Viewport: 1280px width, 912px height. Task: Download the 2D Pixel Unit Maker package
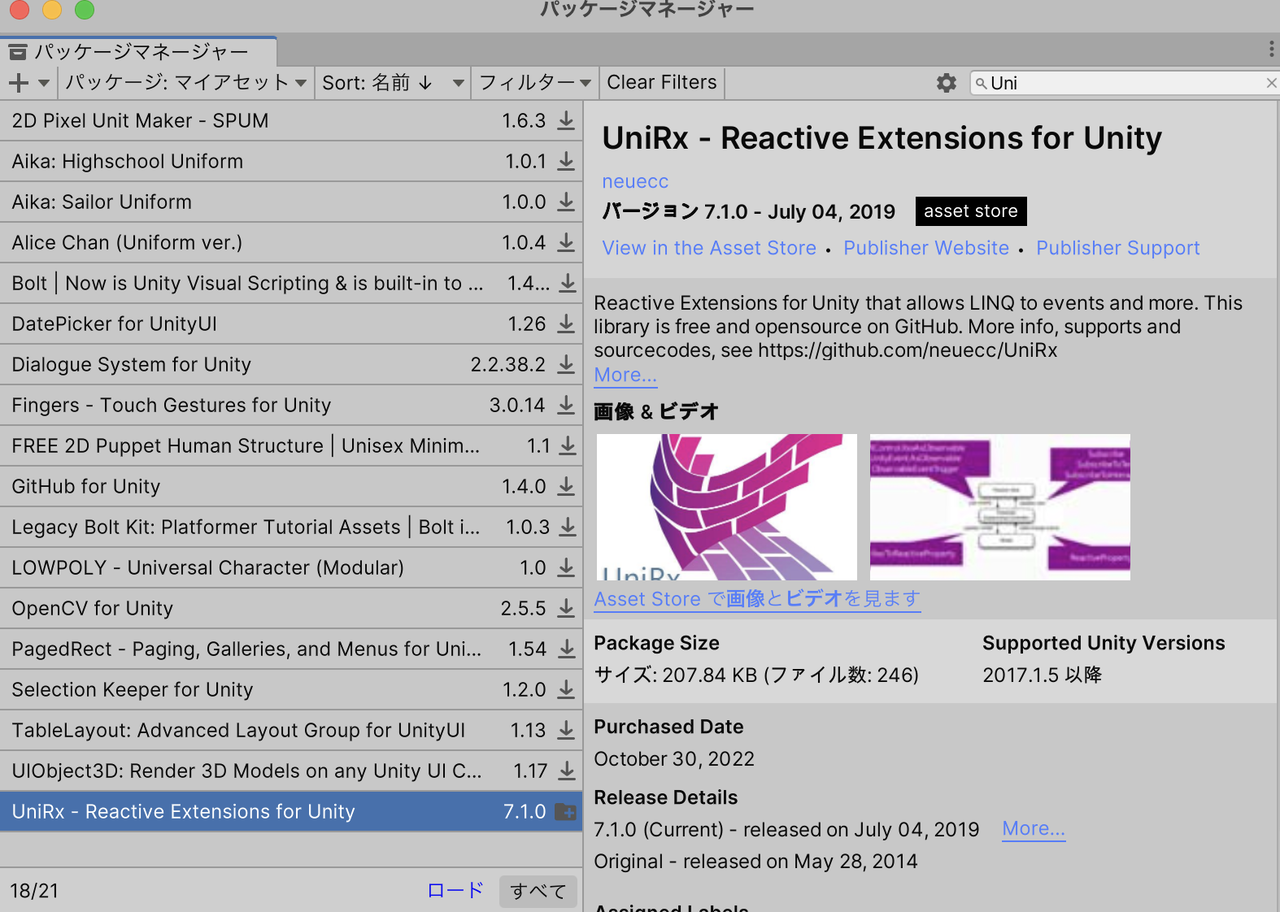tap(565, 120)
